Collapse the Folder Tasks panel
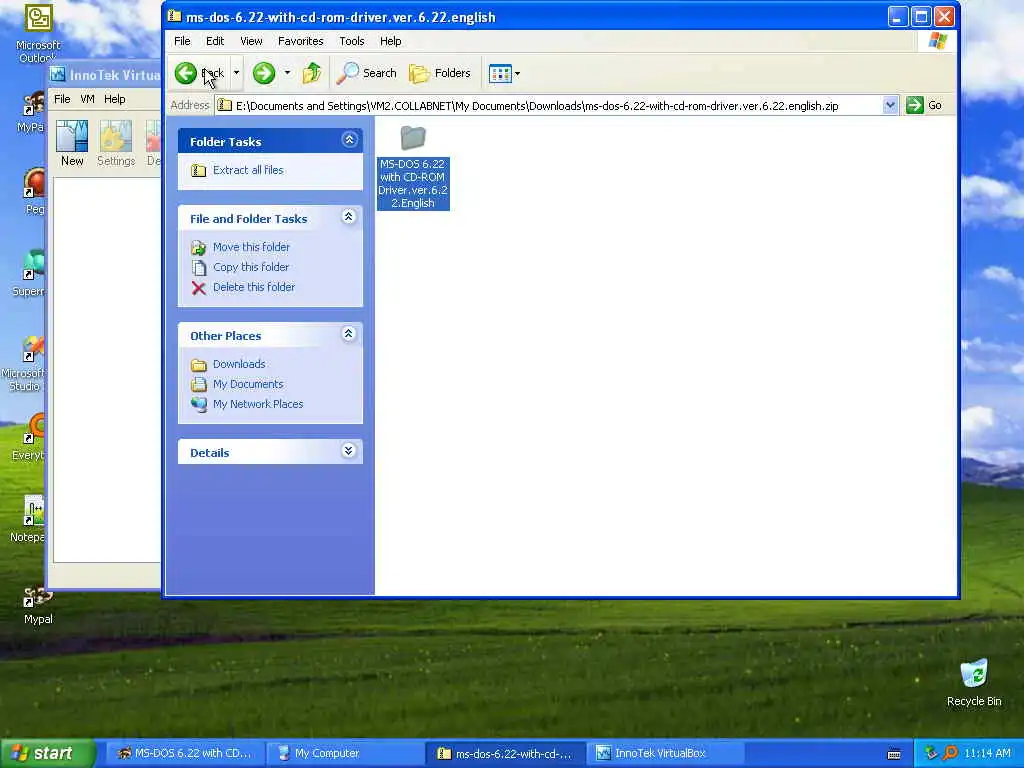This screenshot has height=768, width=1024. (349, 140)
